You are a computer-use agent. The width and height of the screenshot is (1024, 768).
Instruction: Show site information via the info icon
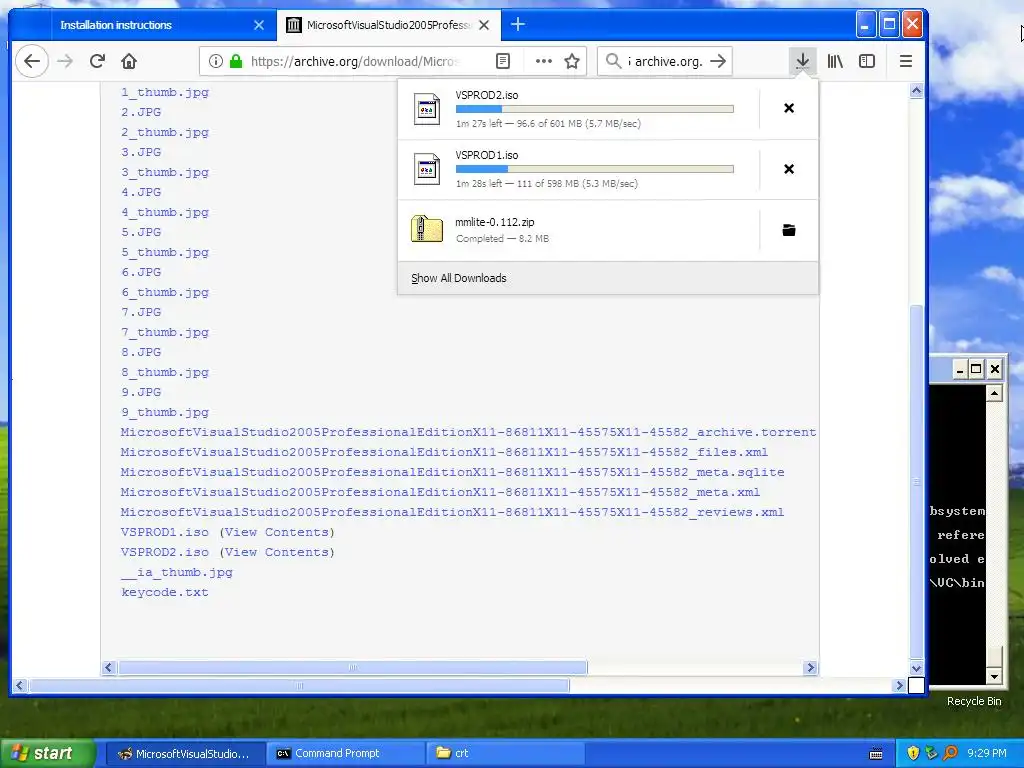[x=216, y=61]
